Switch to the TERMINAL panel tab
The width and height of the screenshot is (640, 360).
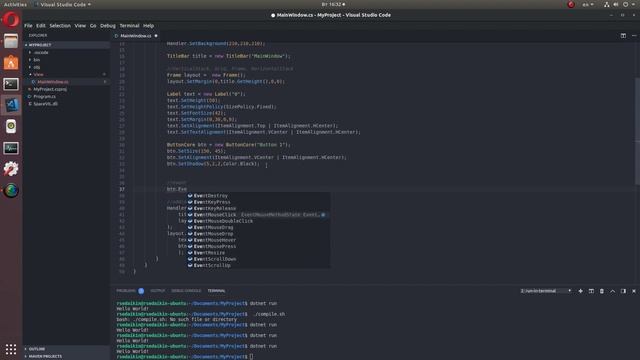point(216,291)
